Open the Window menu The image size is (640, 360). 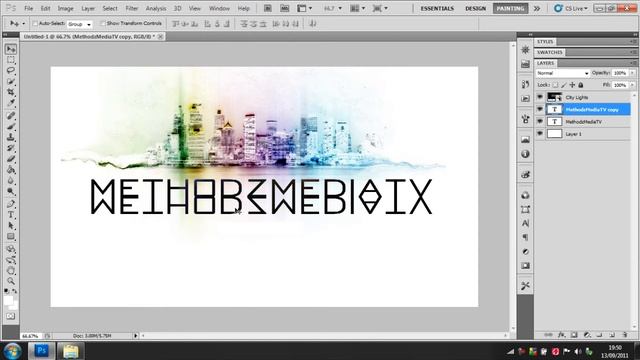[219, 8]
